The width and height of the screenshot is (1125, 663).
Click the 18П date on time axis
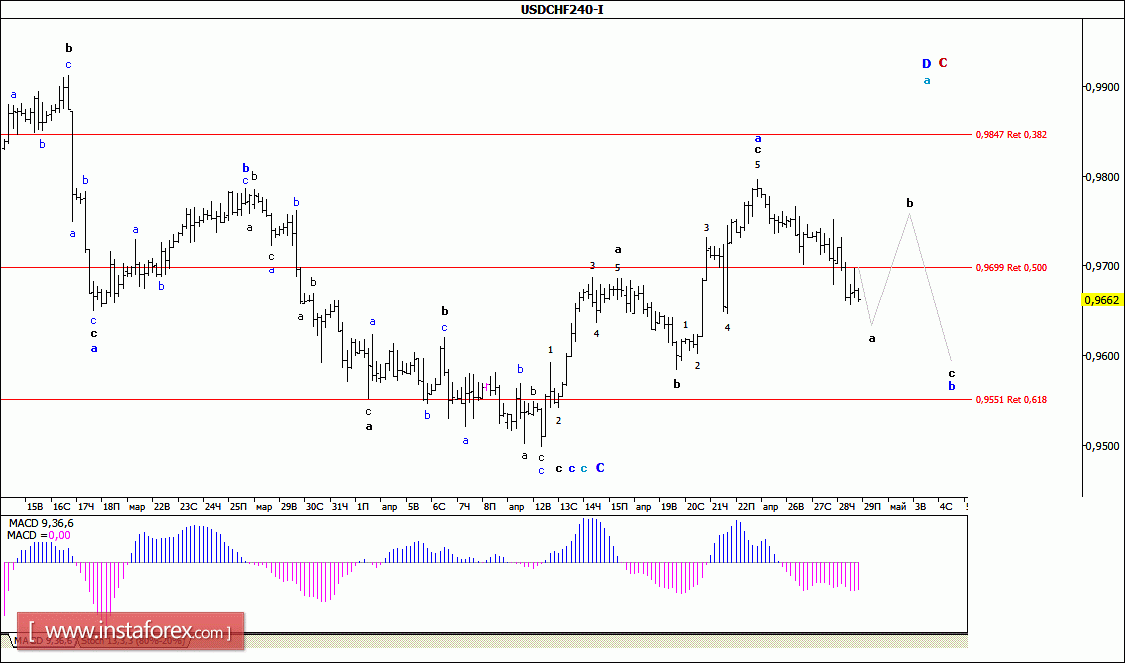coord(111,507)
